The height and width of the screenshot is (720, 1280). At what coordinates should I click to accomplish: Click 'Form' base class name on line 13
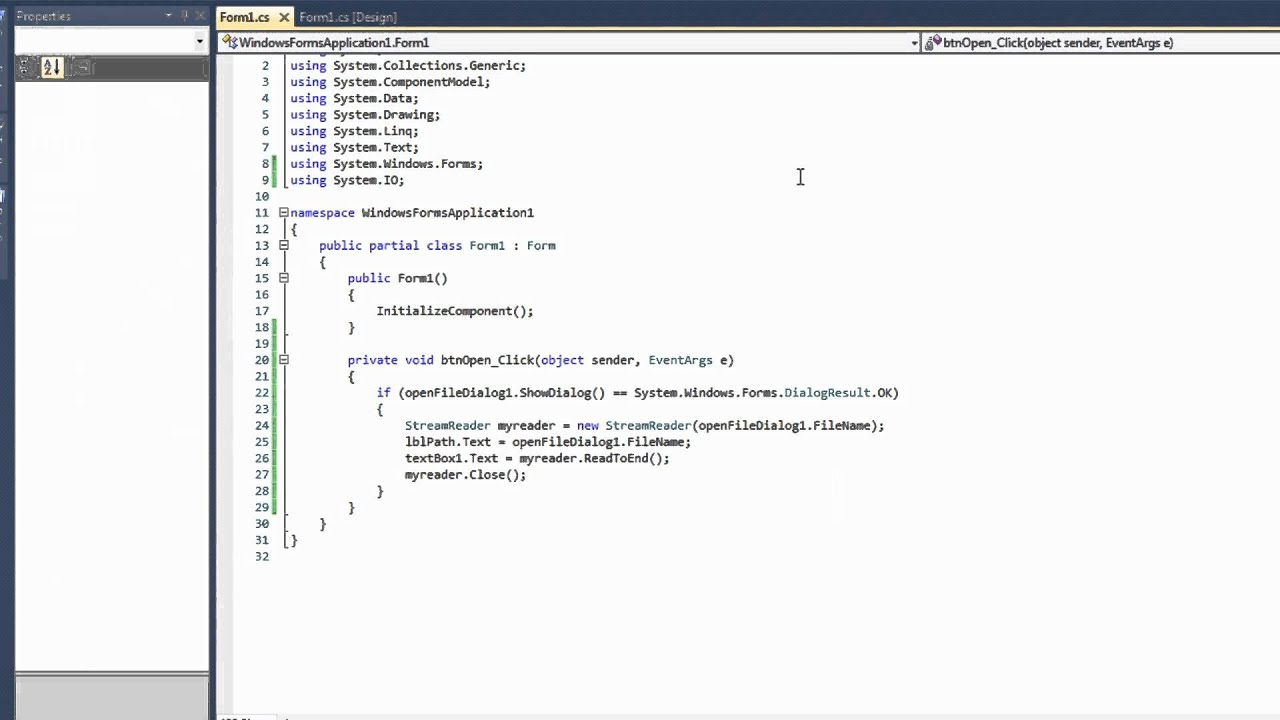[x=541, y=245]
